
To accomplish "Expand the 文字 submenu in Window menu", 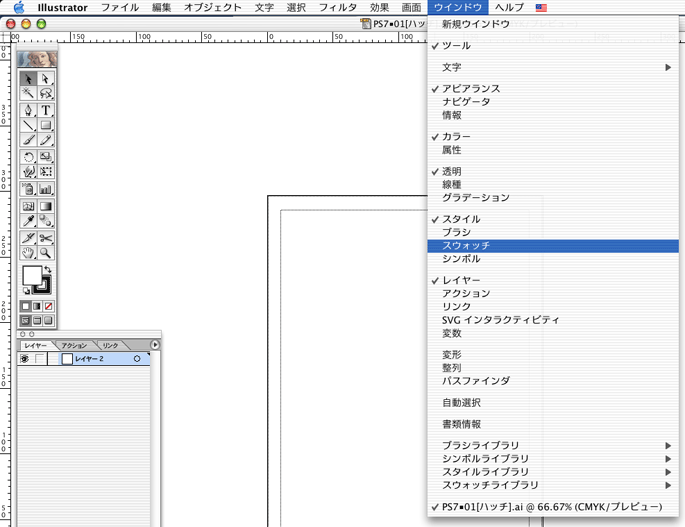I will [553, 67].
